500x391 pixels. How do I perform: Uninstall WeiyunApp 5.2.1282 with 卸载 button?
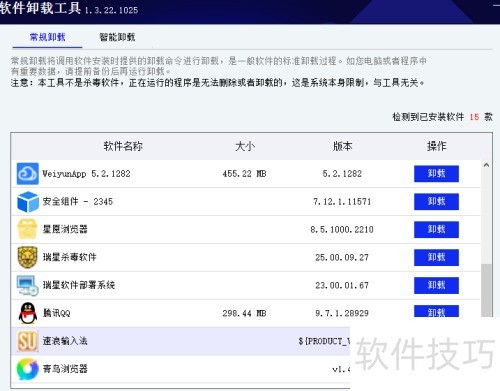point(436,174)
